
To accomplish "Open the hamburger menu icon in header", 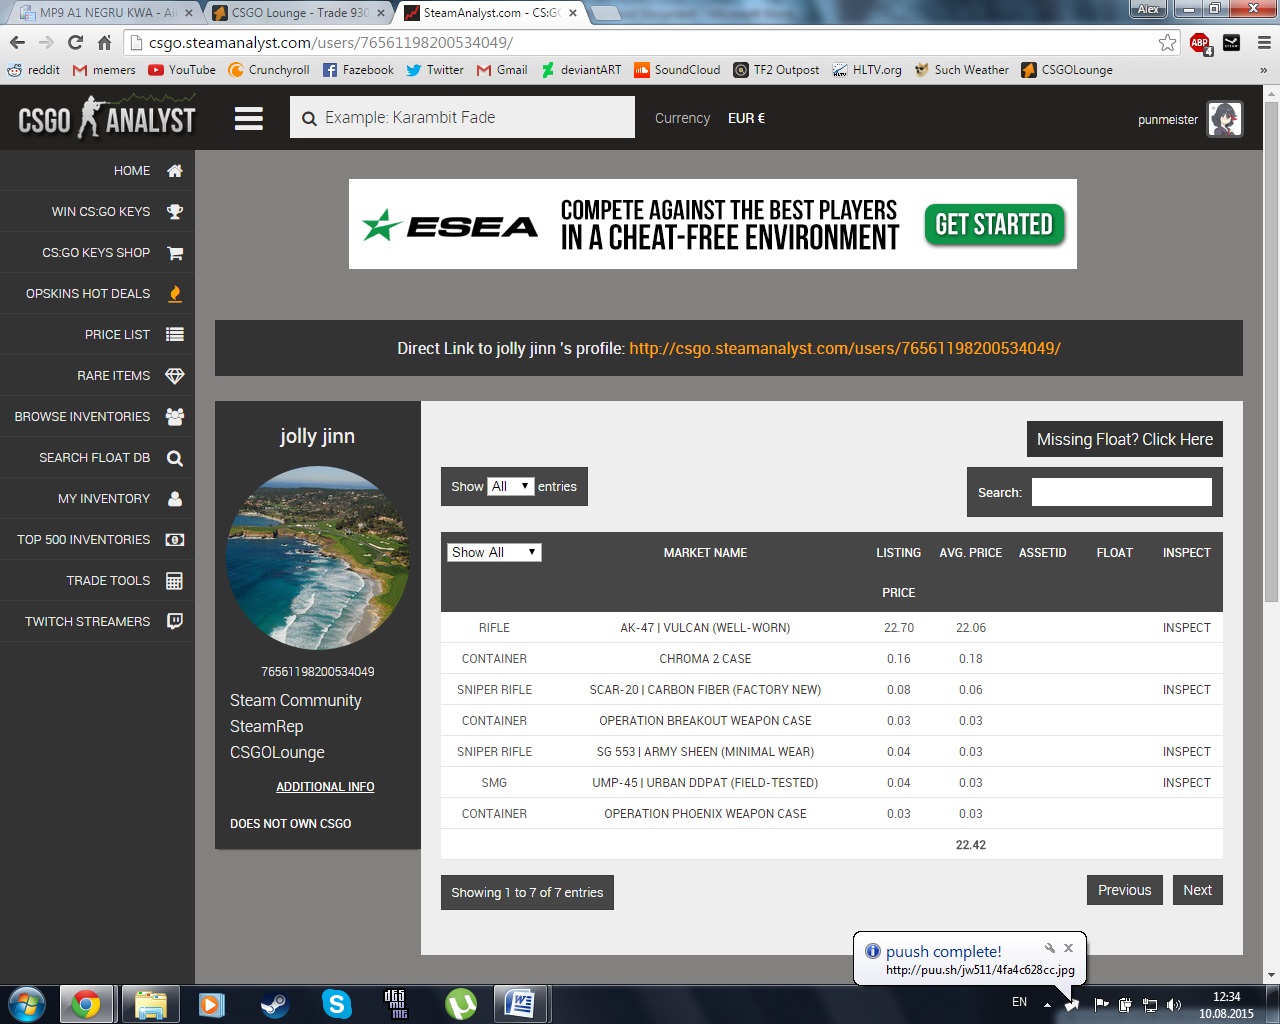I will click(249, 119).
